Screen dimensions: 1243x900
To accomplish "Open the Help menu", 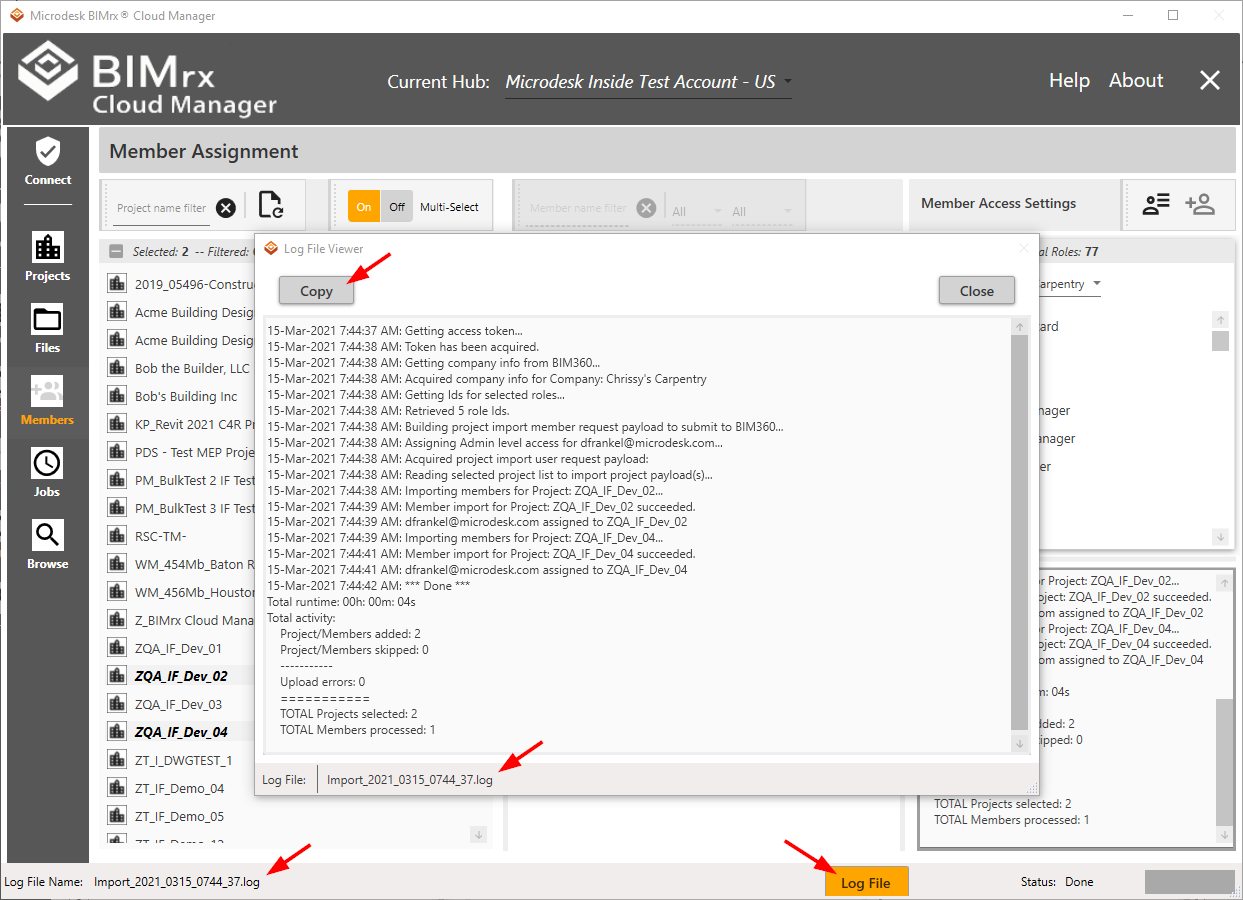I will click(1069, 81).
